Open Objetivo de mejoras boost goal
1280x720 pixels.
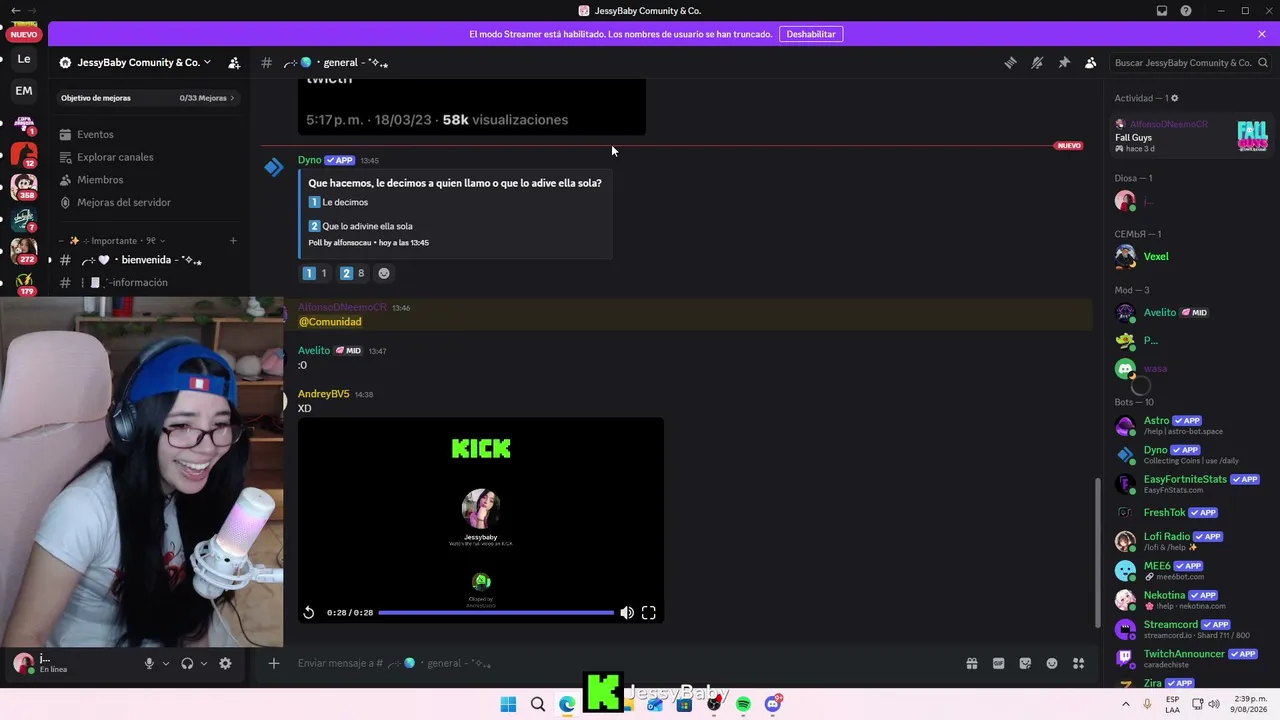147,98
